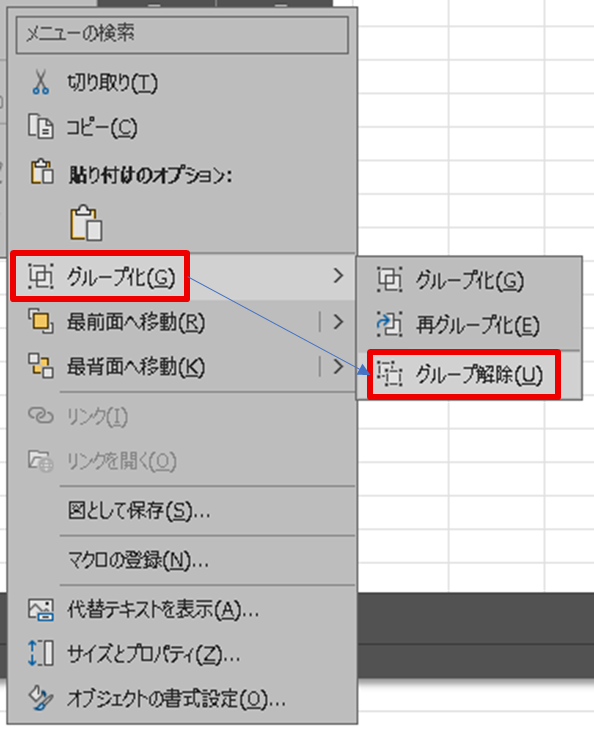Click the グループ化 icon in the main menu
594x736 pixels.
click(40, 276)
